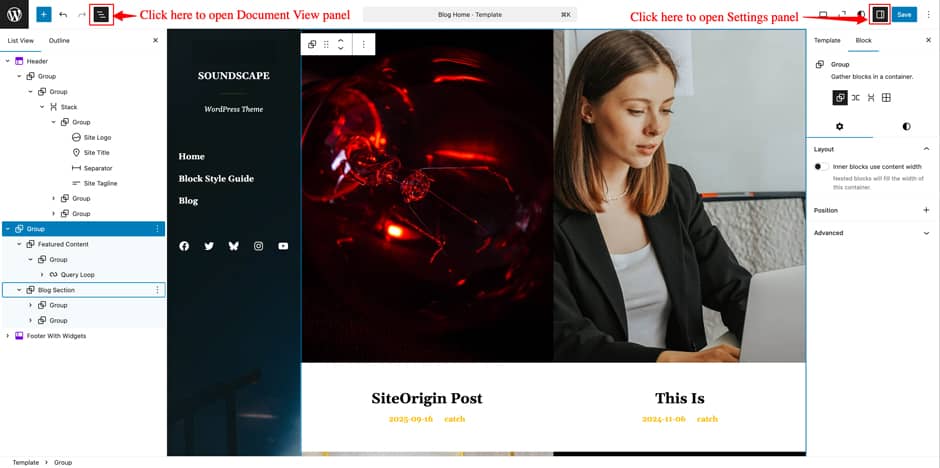Viewport: 940px width, 468px height.
Task: Open the block inserter plus button
Action: click(x=44, y=14)
